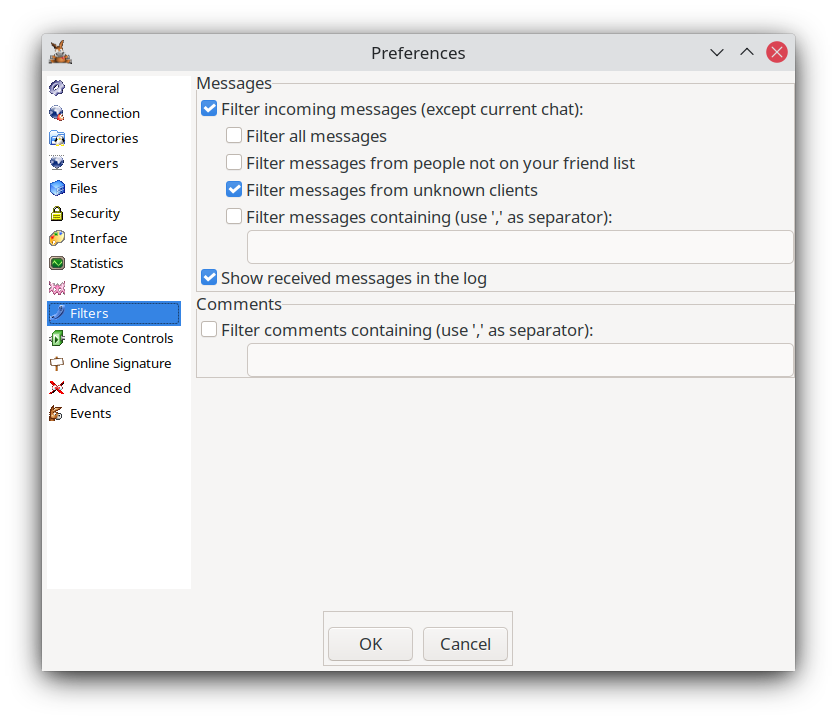
Task: Click the General preferences icon
Action: point(57,88)
